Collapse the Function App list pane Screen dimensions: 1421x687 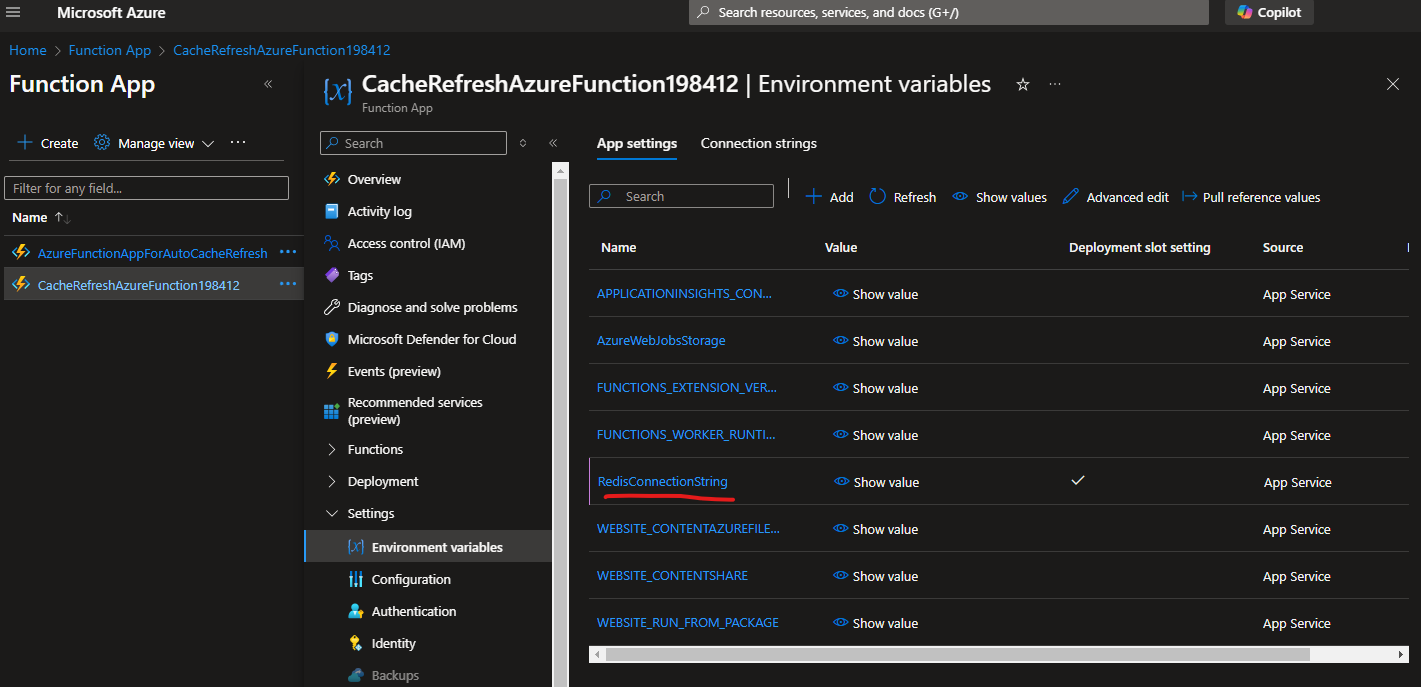coord(268,84)
